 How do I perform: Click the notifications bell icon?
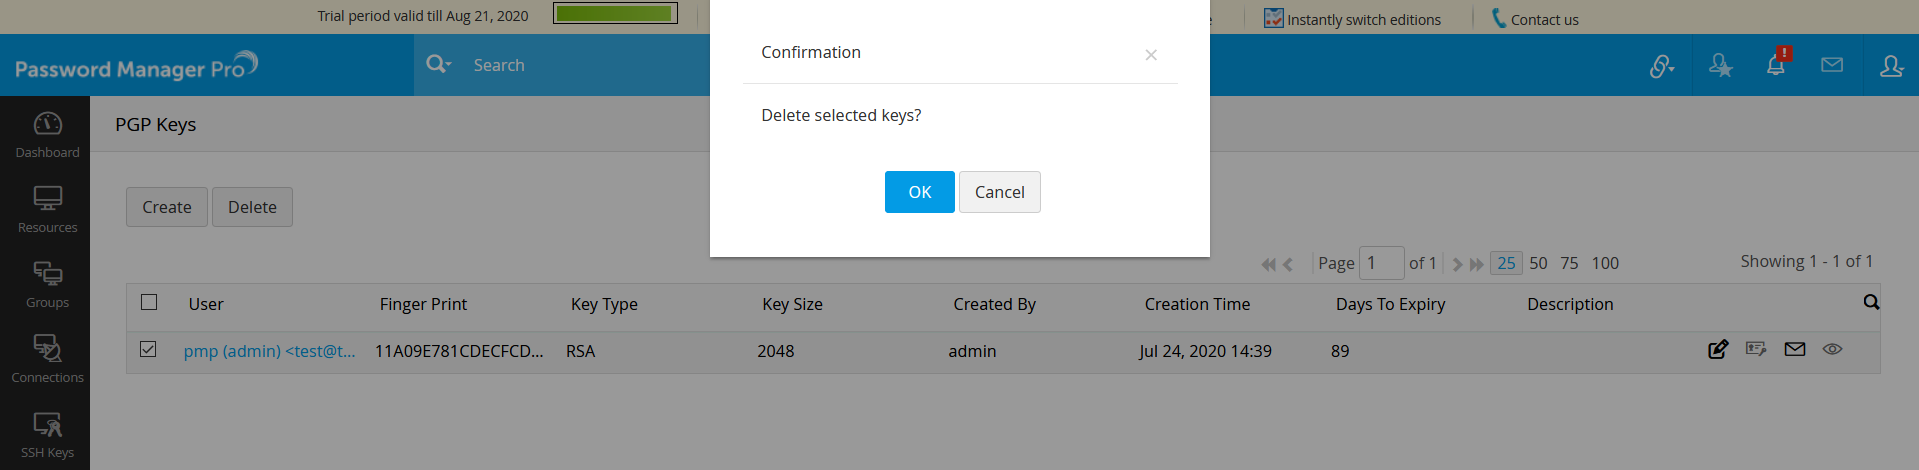click(x=1776, y=65)
